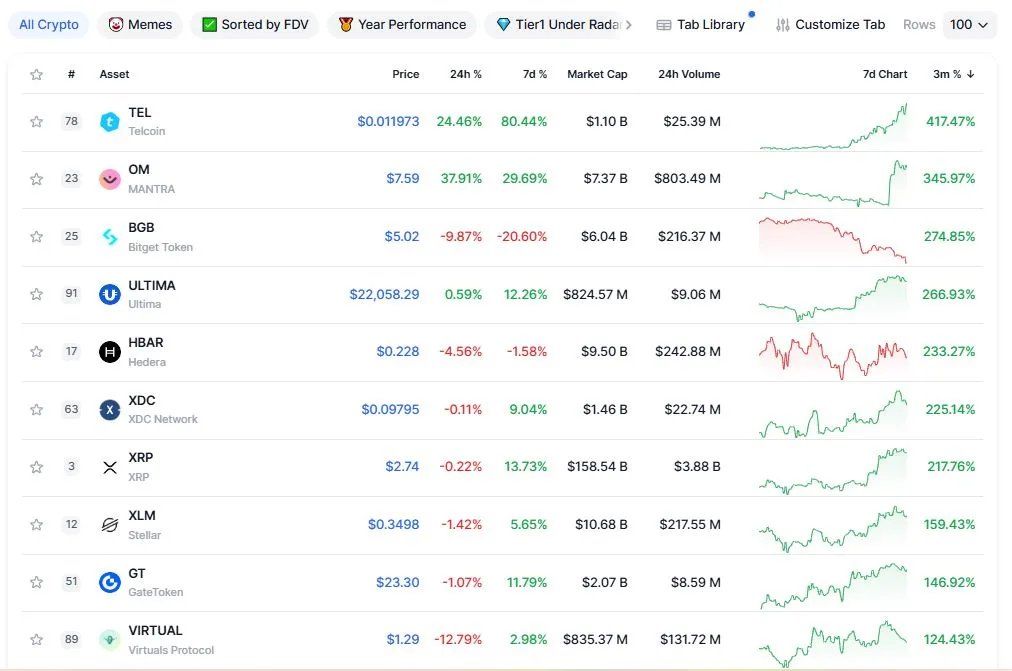Click the ULTIMA coin logo
Viewport: 1012px width, 671px height.
point(110,294)
